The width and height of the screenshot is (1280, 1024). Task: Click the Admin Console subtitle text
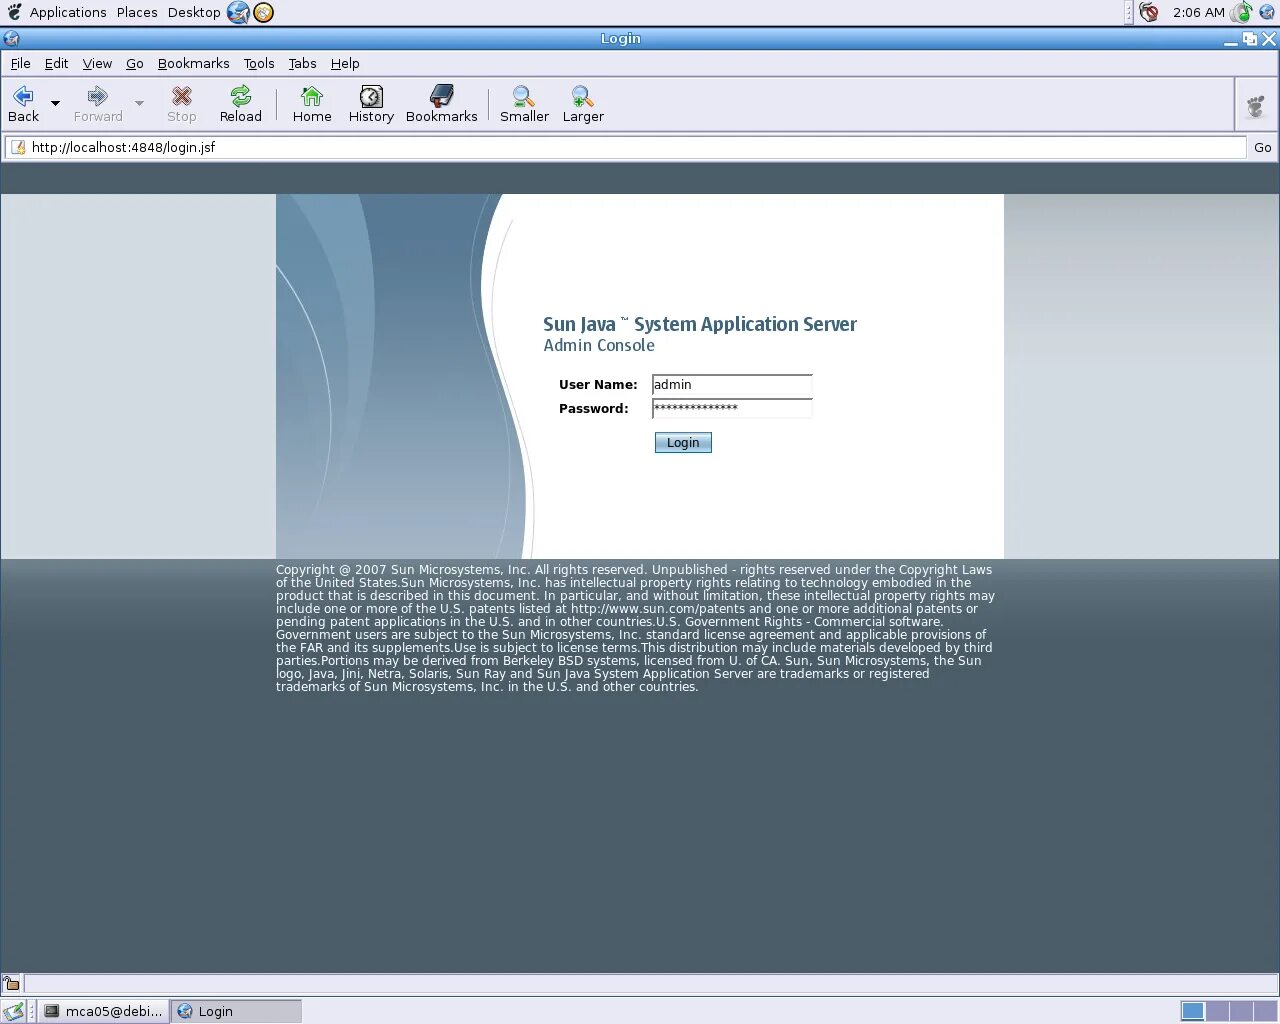[x=599, y=345]
